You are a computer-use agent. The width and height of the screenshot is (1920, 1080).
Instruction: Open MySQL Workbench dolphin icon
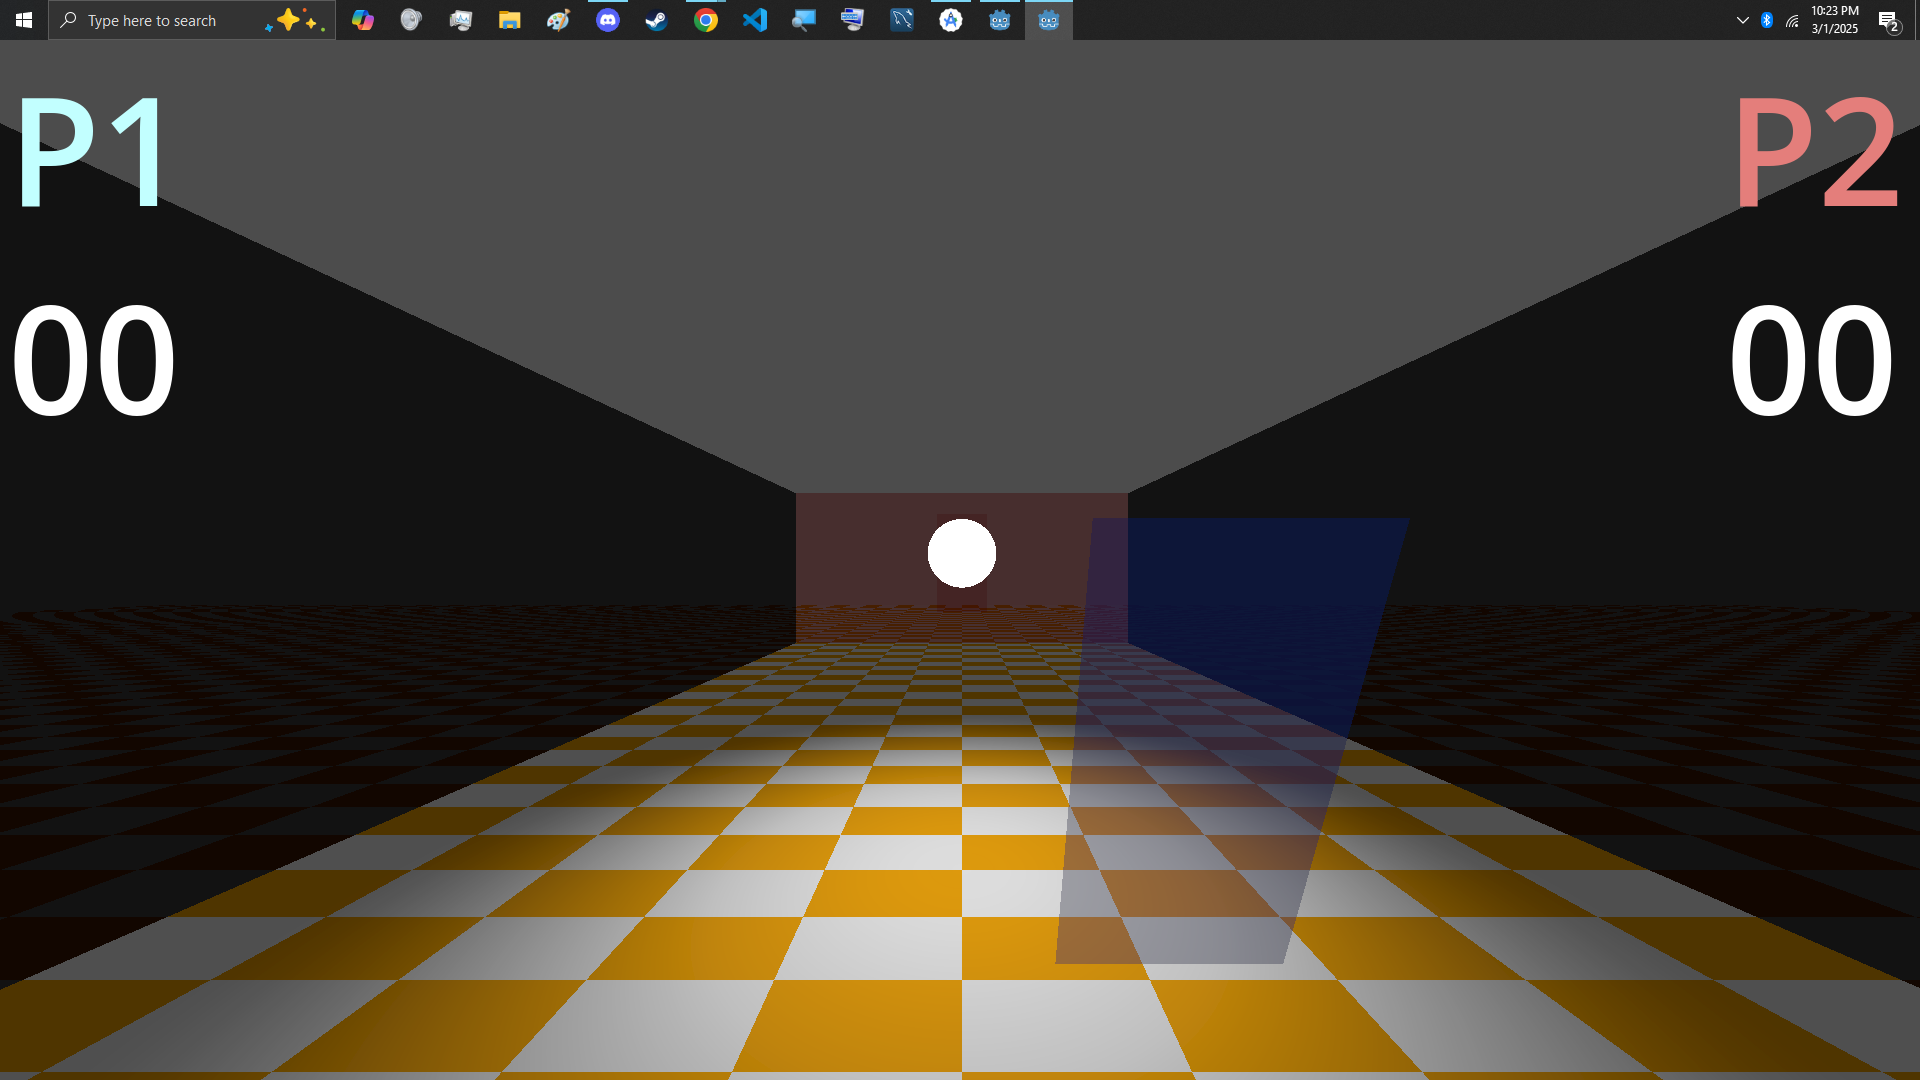pyautogui.click(x=902, y=20)
